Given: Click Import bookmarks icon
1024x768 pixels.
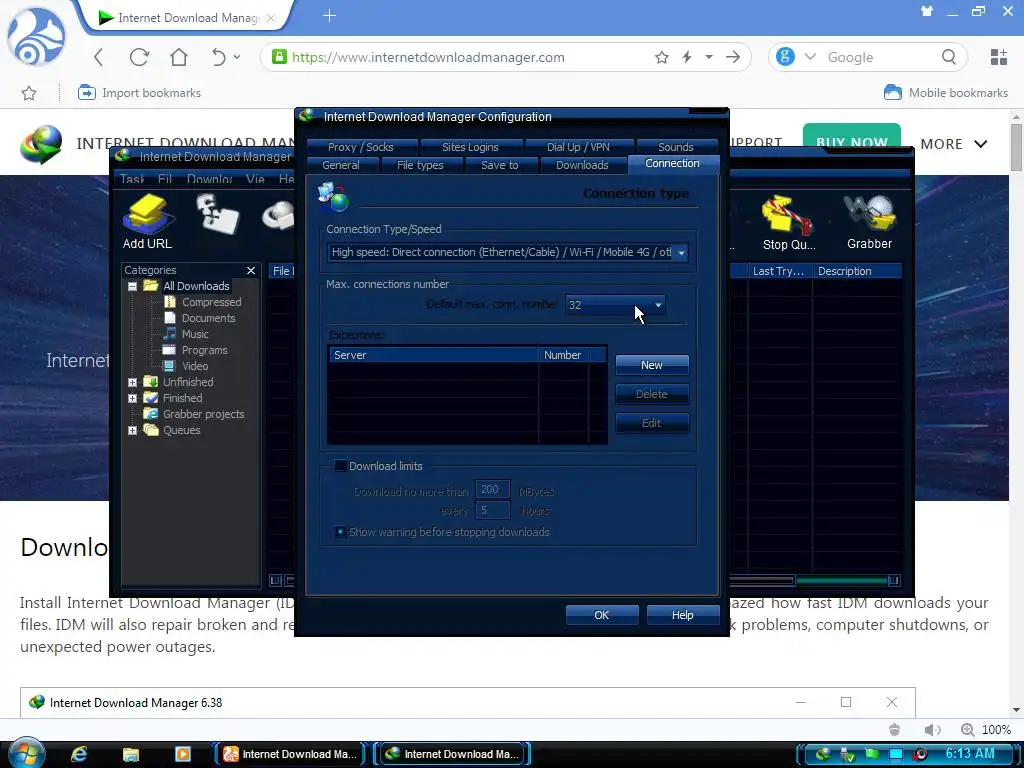Looking at the screenshot, I should pos(86,93).
